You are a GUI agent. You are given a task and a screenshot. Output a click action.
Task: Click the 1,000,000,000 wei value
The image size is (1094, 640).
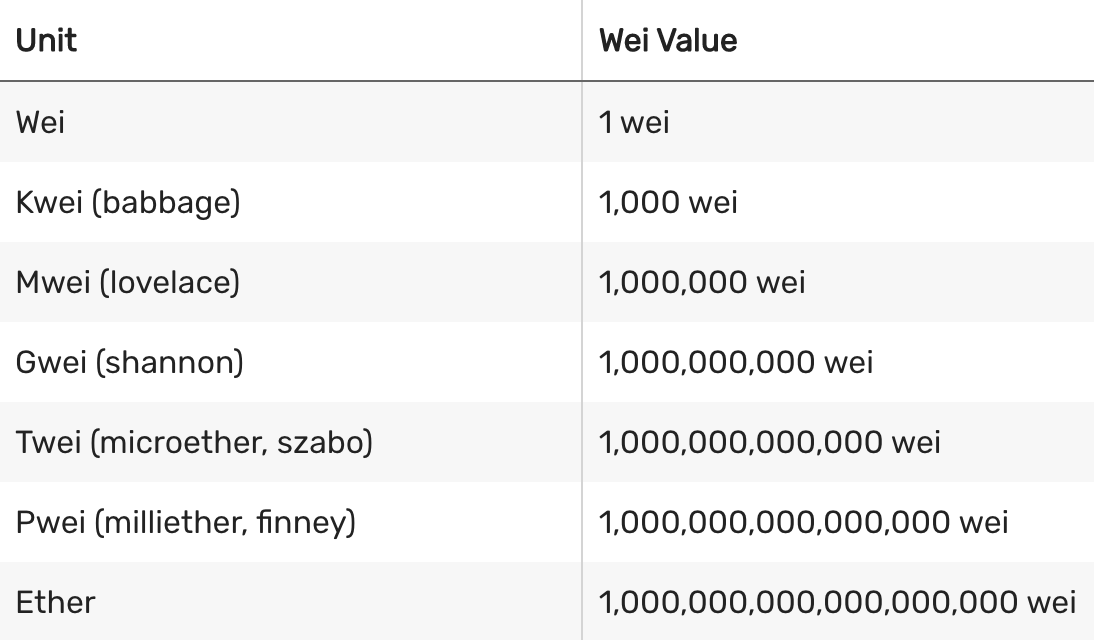736,362
